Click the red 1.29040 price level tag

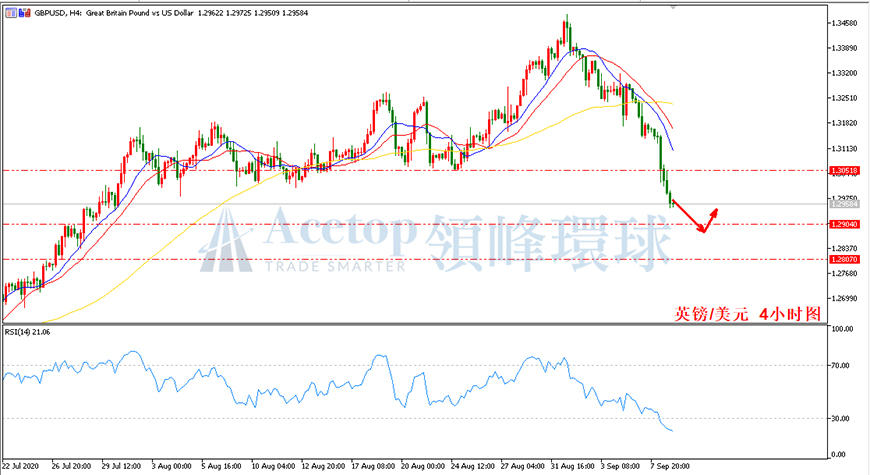844,224
